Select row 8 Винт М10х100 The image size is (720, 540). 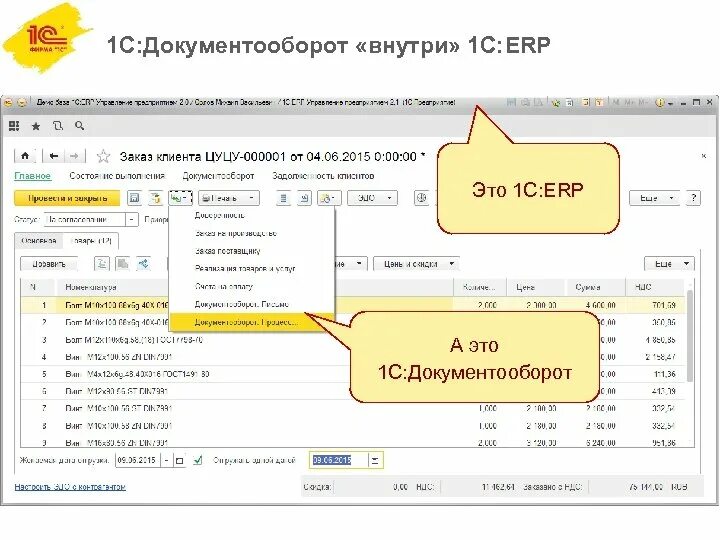[353, 426]
